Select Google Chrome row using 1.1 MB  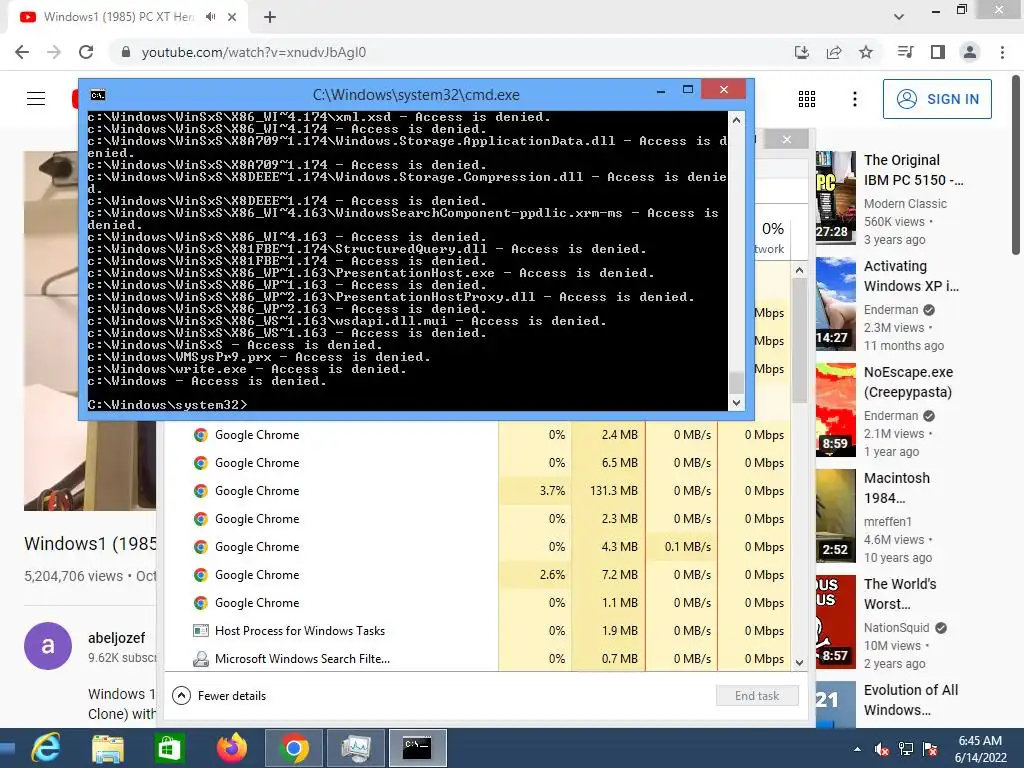[x=477, y=603]
